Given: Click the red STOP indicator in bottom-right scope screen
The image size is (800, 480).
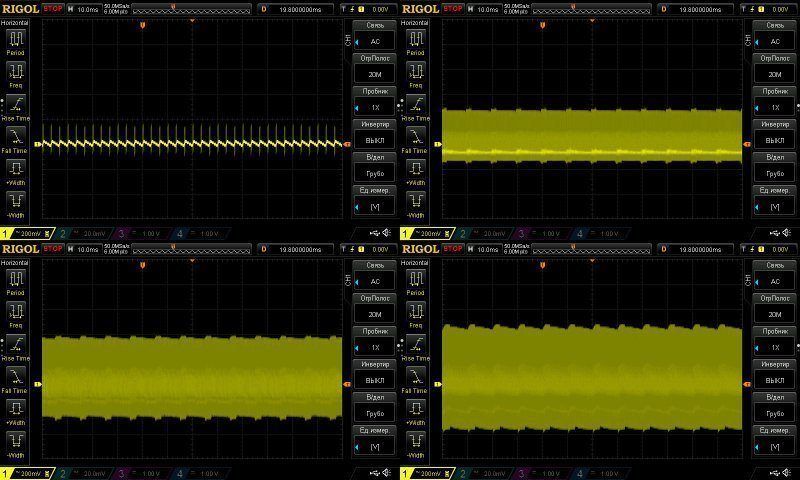Looking at the screenshot, I should click(453, 249).
